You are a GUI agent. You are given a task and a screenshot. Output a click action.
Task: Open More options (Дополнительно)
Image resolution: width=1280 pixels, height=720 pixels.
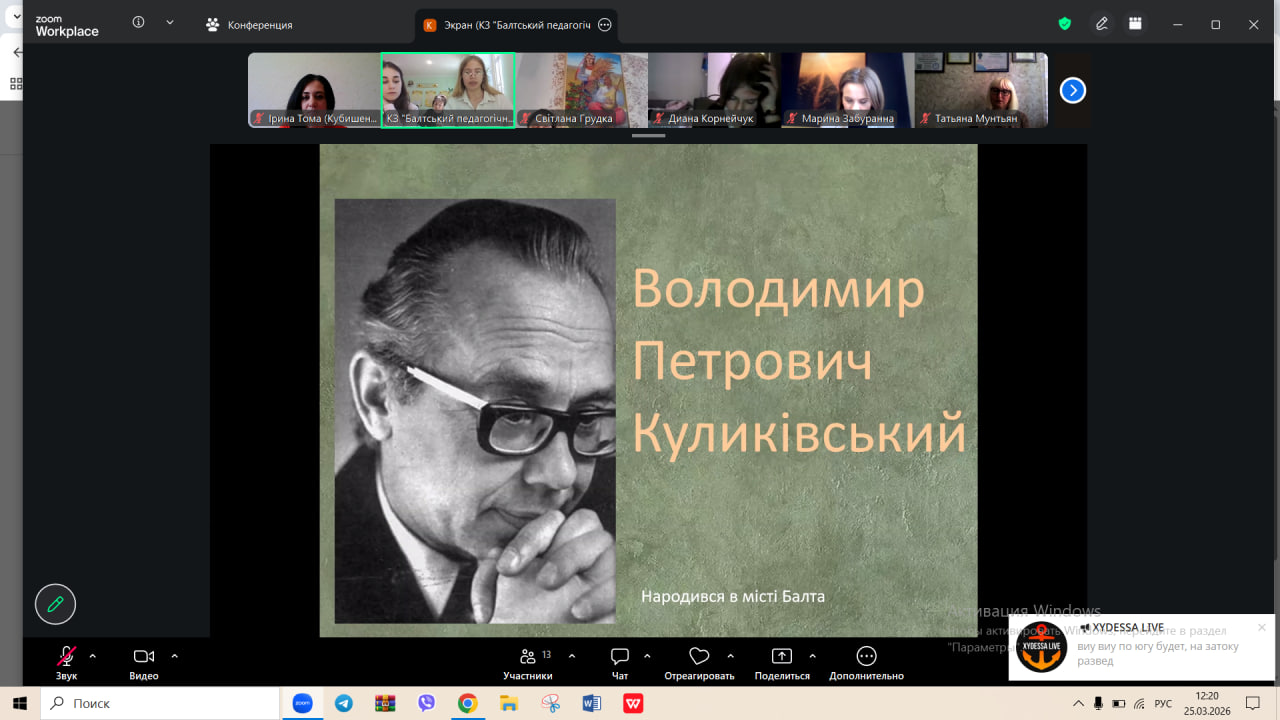[x=866, y=657]
